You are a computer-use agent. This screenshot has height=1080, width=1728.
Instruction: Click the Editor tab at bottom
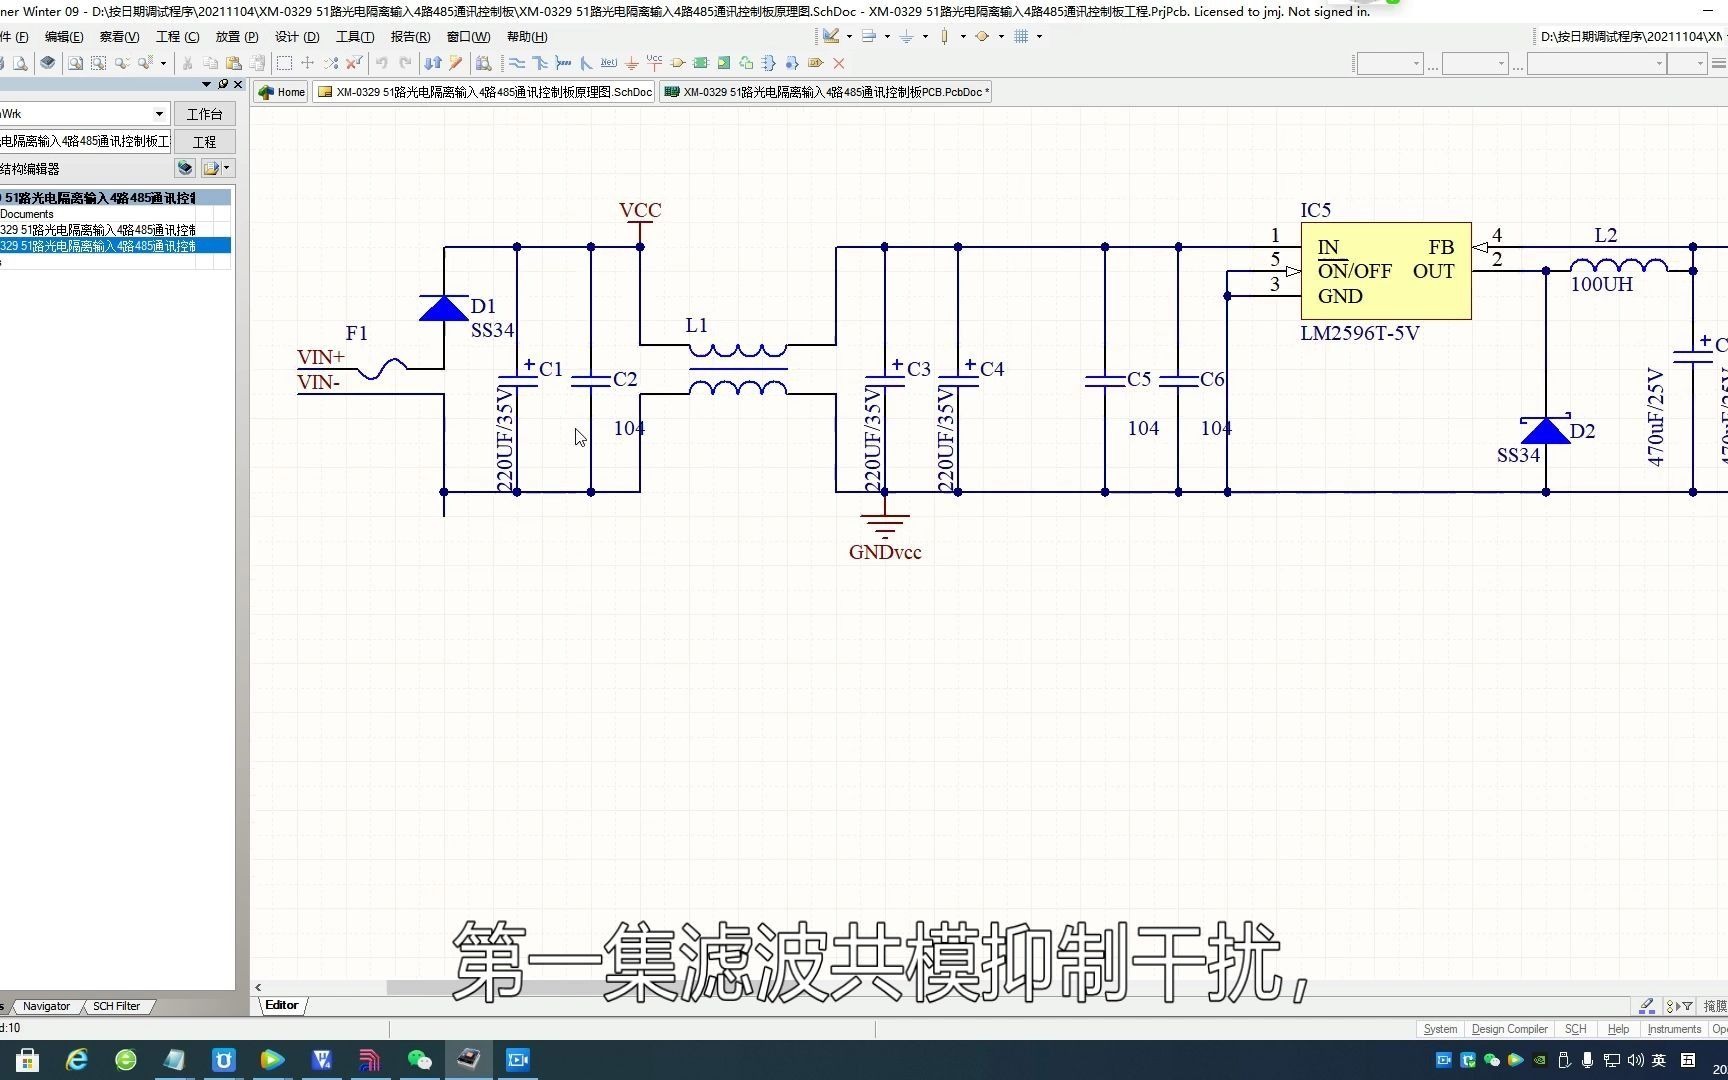tap(281, 1005)
